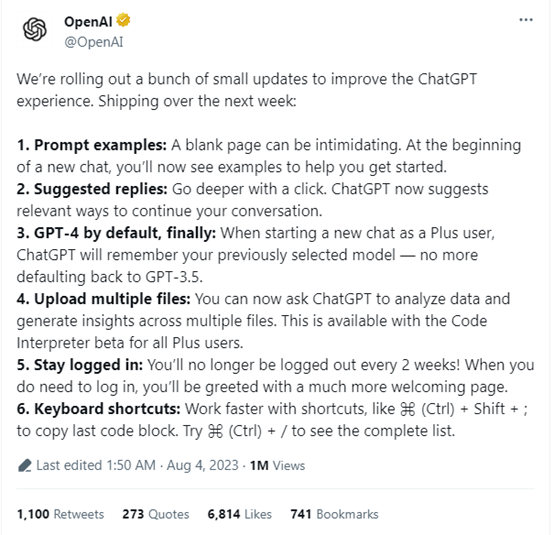Click the 'Upload multiple files' heading

104,299
